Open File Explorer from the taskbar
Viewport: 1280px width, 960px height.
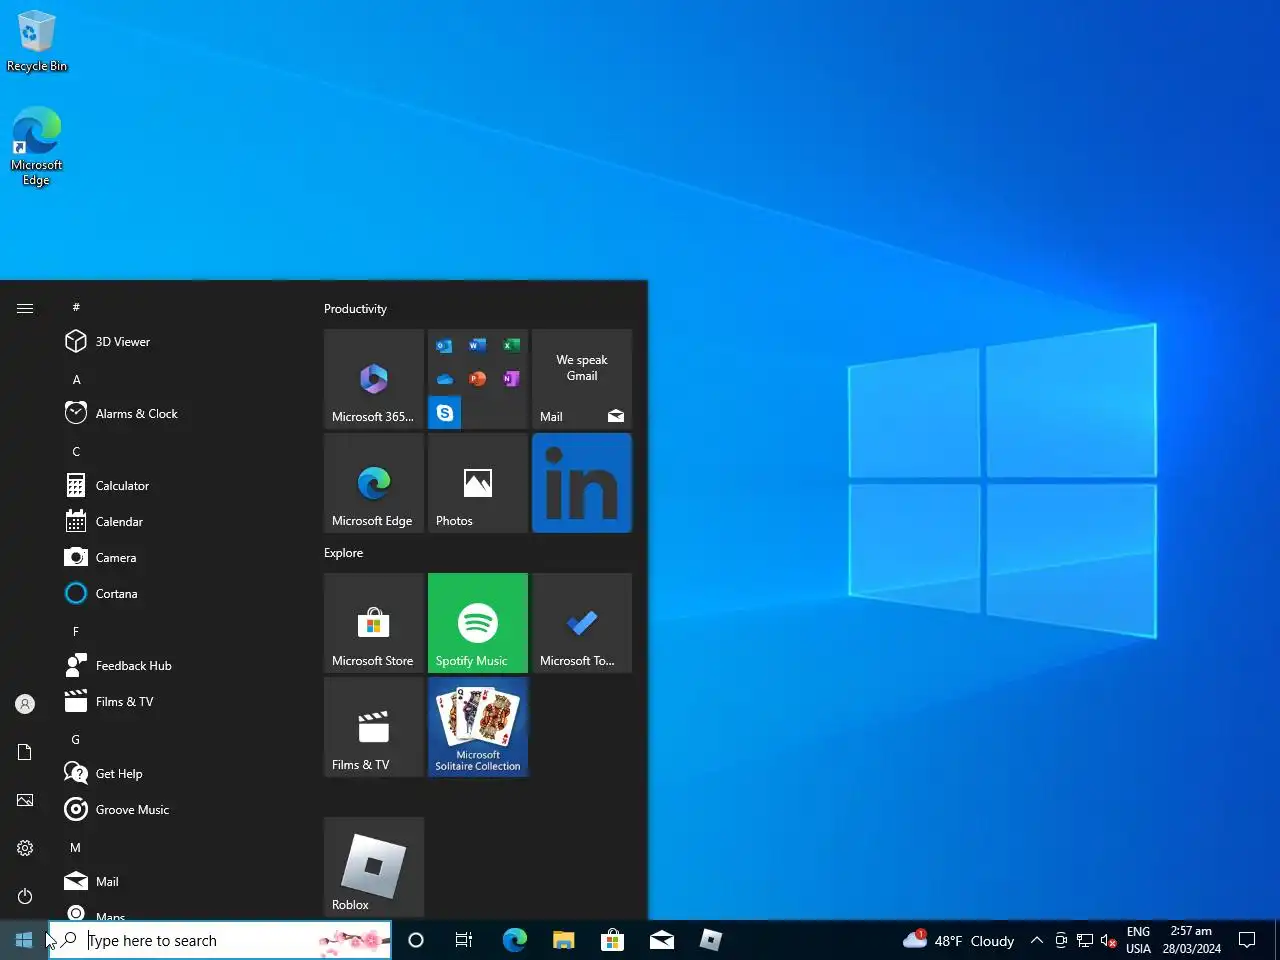click(563, 940)
